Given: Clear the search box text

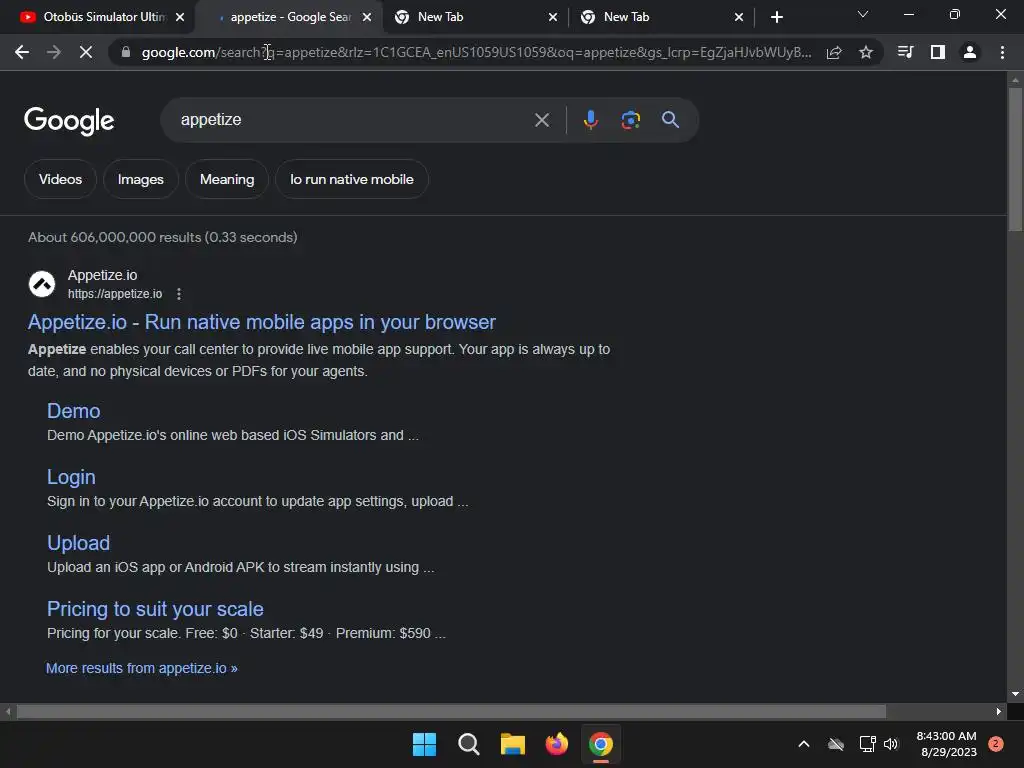Looking at the screenshot, I should point(542,120).
